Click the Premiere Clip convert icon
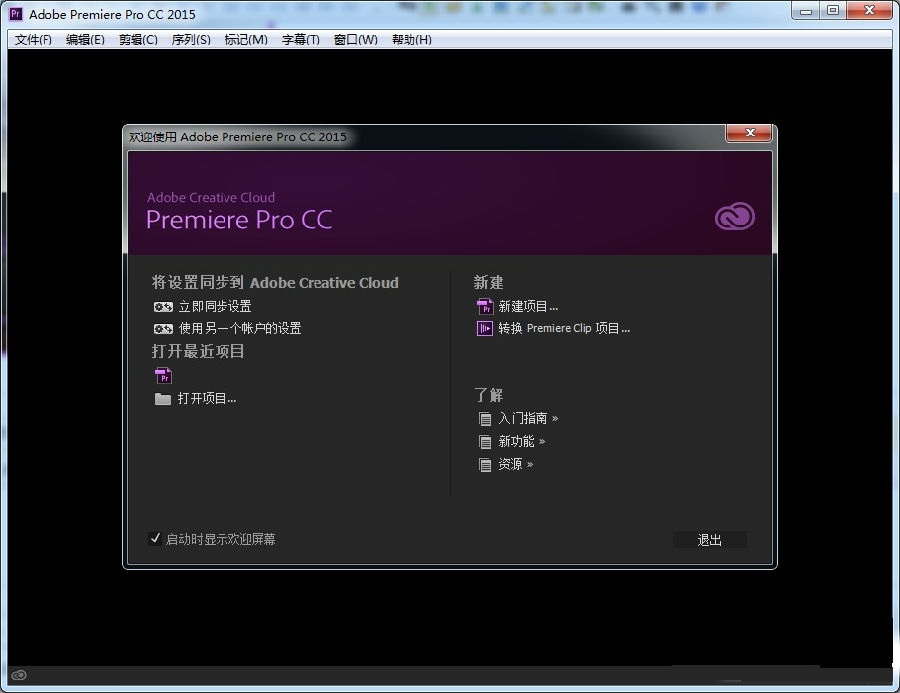 coord(485,328)
